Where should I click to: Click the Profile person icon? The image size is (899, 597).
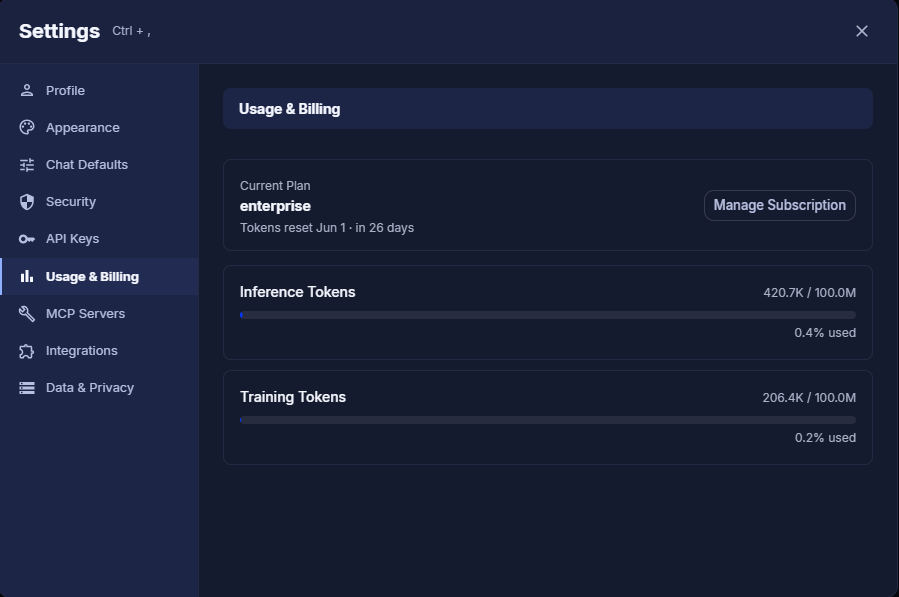pos(26,90)
